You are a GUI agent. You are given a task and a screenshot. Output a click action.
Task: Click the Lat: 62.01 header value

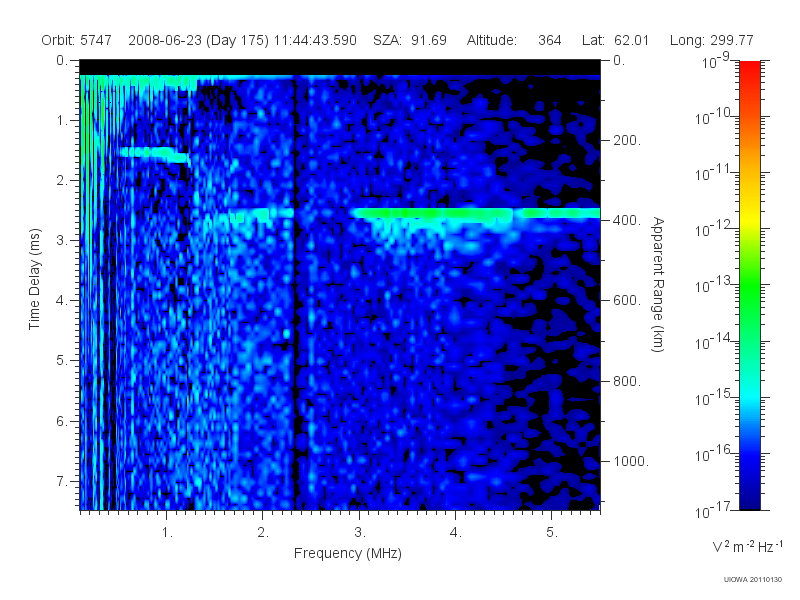pos(615,40)
